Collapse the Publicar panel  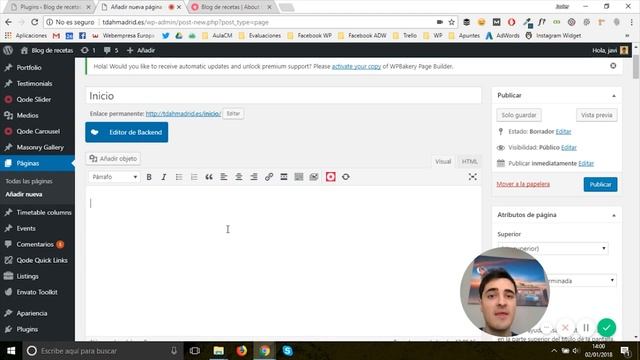614,96
